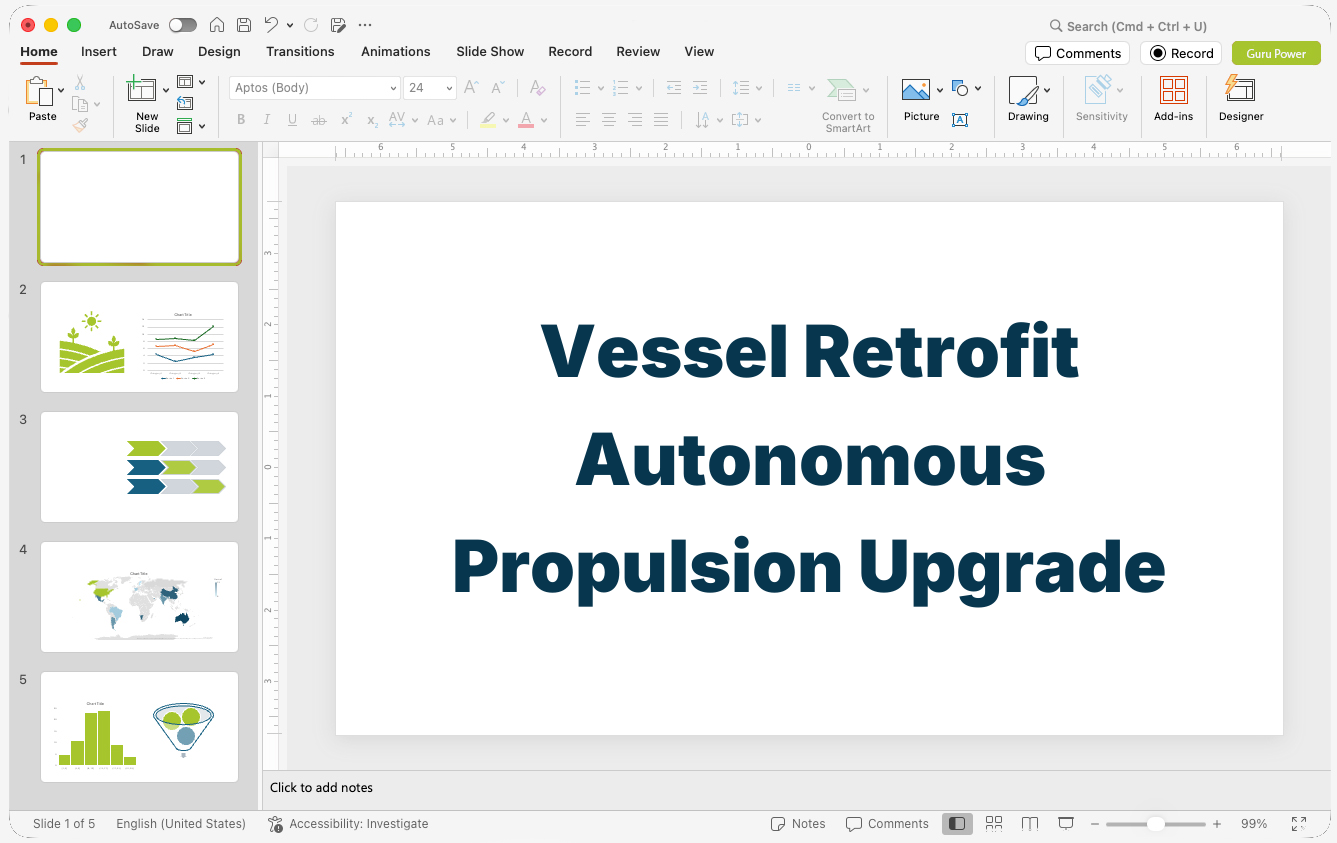Image resolution: width=1337 pixels, height=843 pixels.
Task: Click the green Guru Power button
Action: pyautogui.click(x=1276, y=53)
